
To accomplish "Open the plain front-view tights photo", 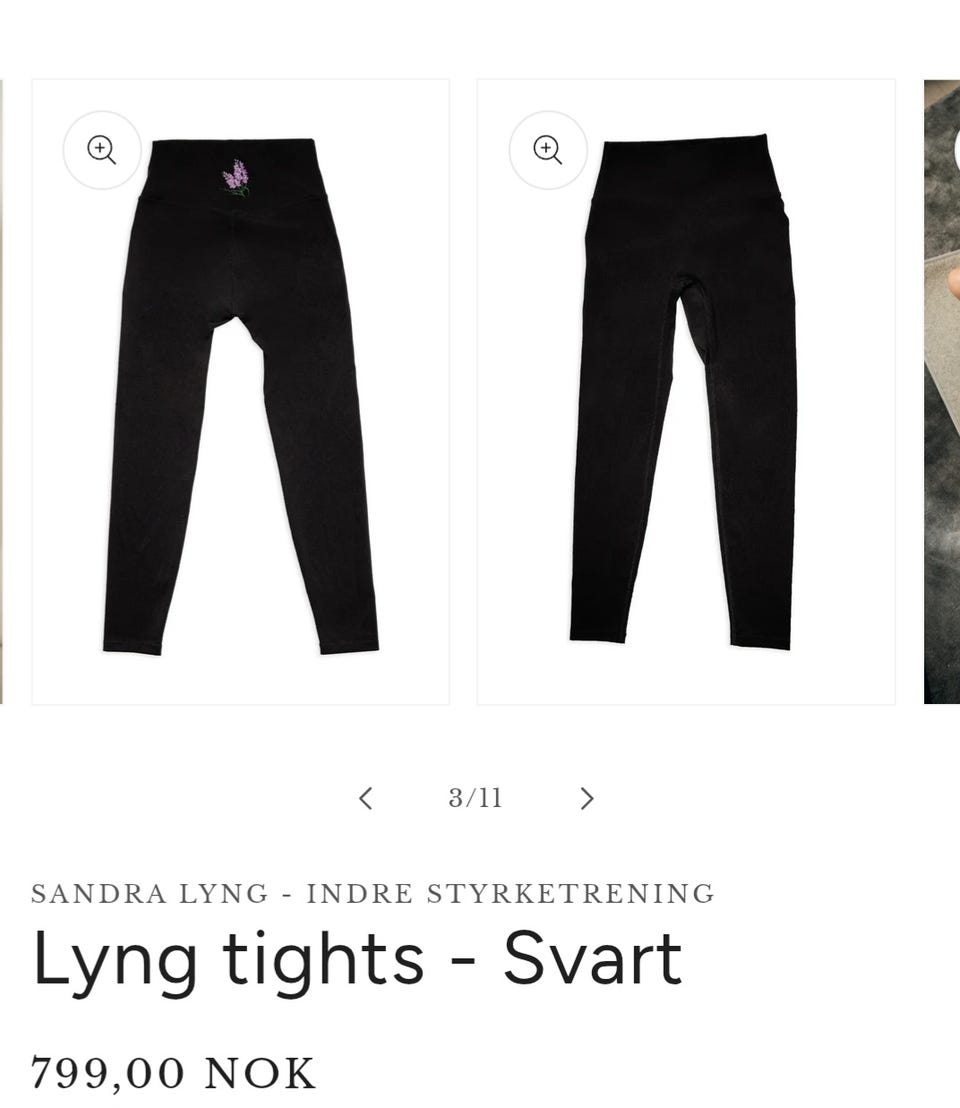I will 686,392.
